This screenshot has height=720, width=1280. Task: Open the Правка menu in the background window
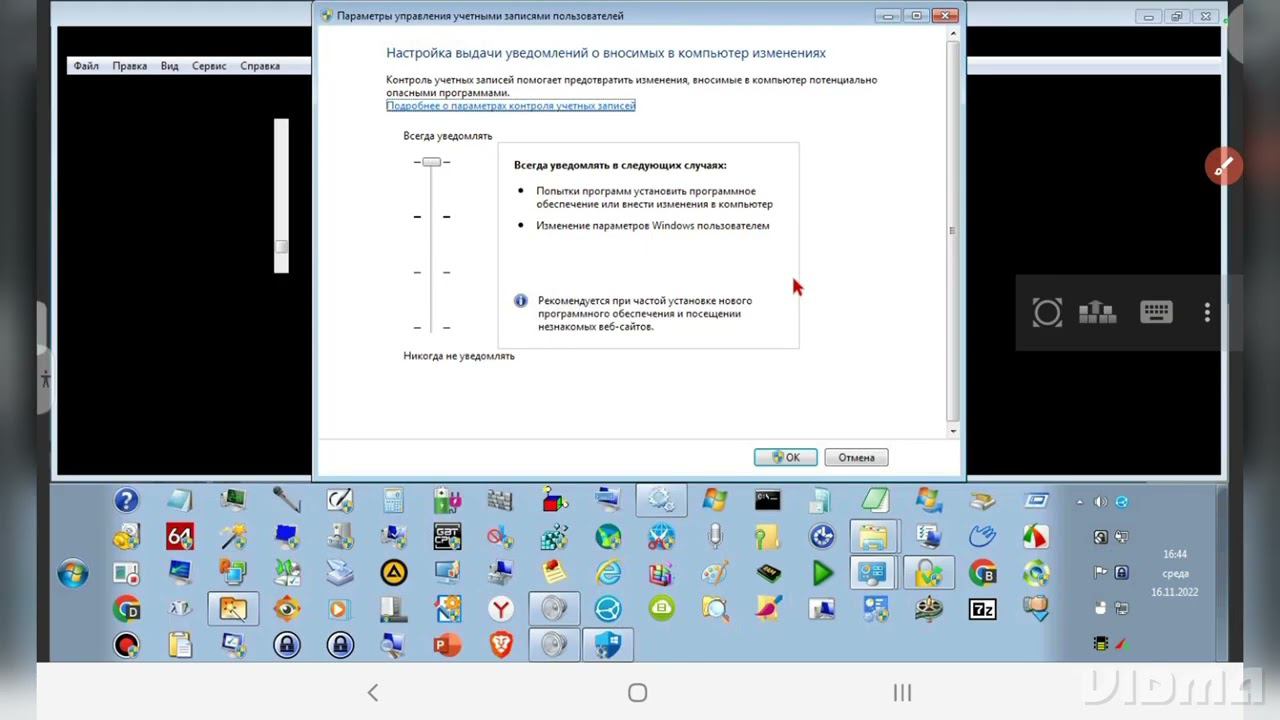[130, 66]
